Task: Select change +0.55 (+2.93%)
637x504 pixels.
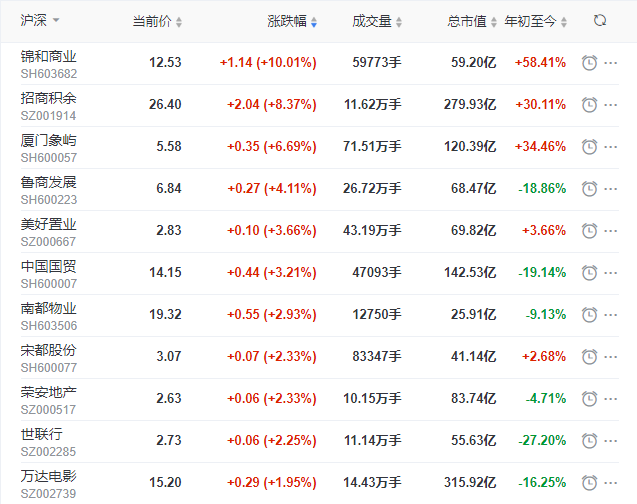Action: pos(271,314)
